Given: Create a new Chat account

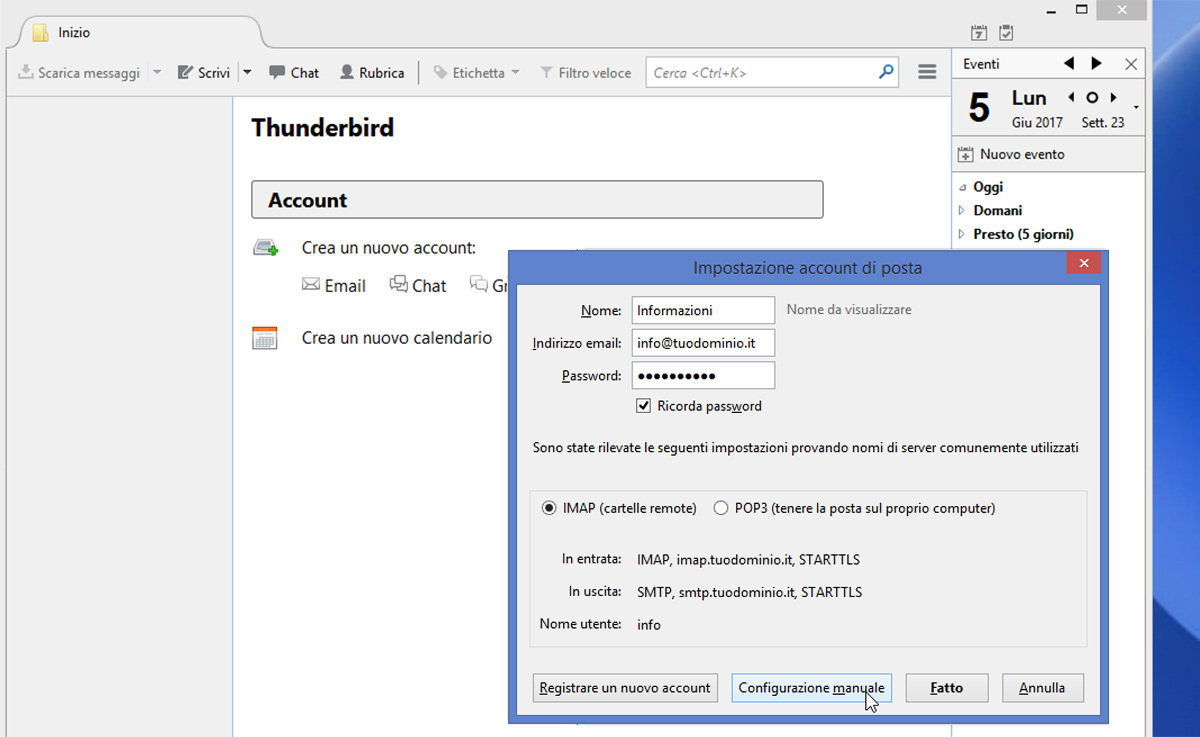Looking at the screenshot, I should [x=418, y=286].
